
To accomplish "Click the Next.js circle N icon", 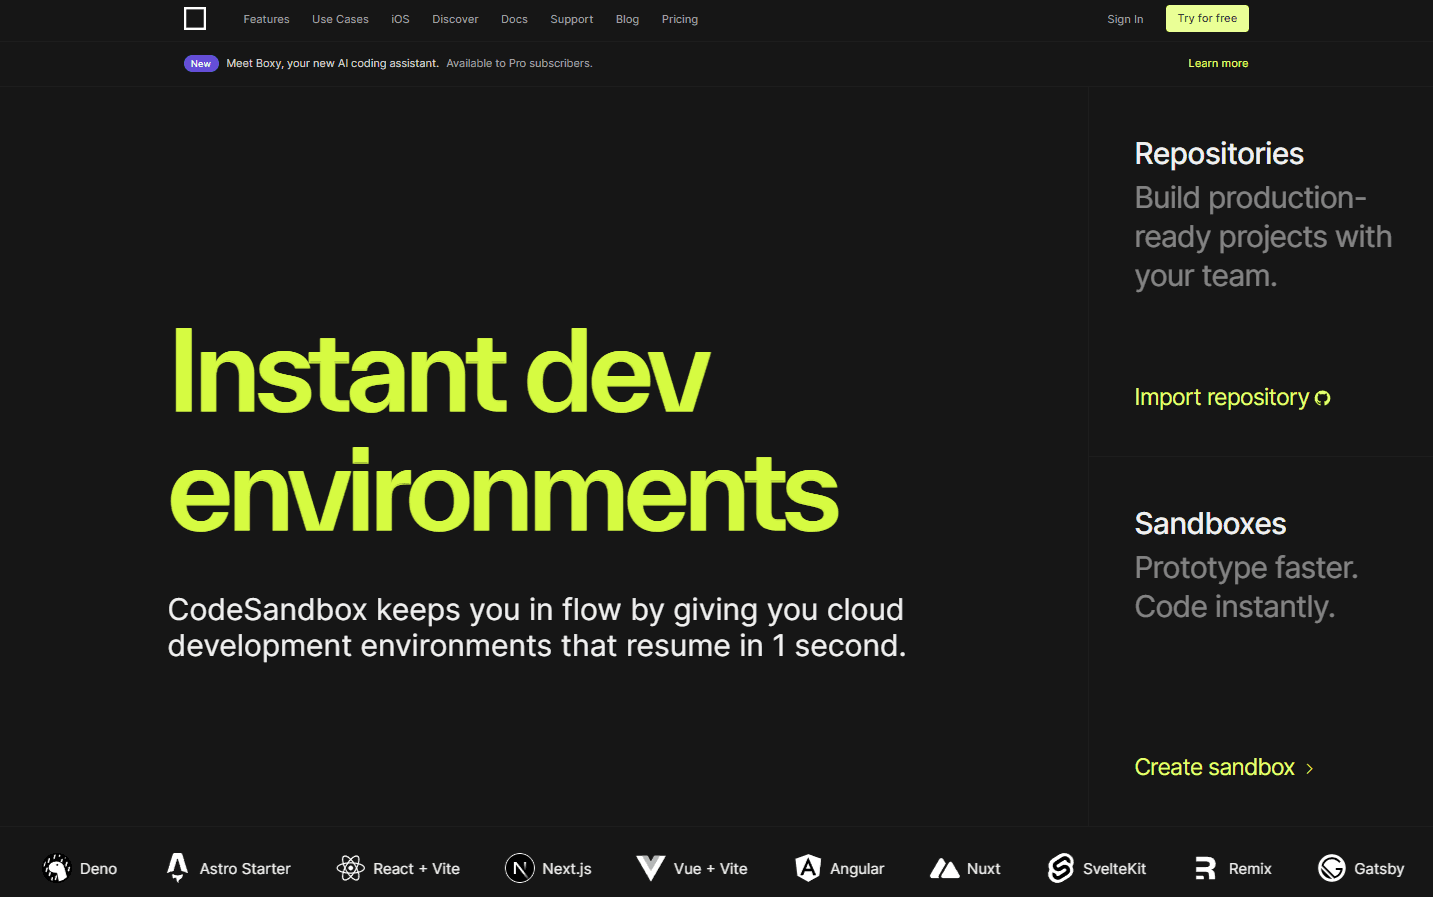I will (520, 868).
